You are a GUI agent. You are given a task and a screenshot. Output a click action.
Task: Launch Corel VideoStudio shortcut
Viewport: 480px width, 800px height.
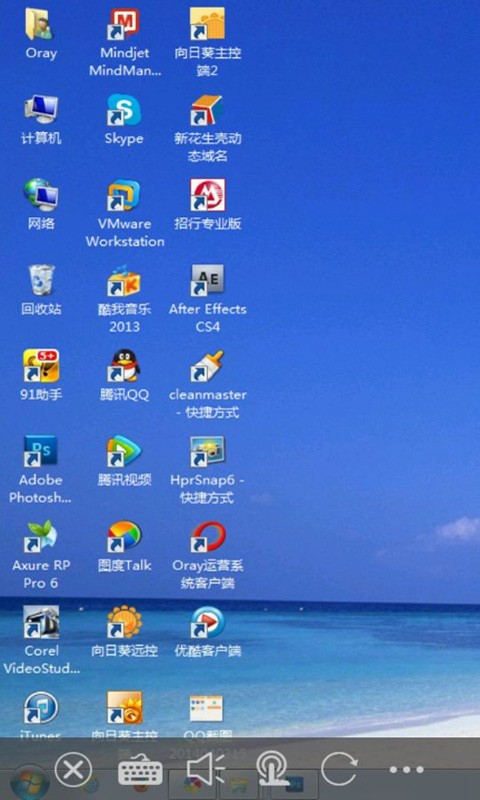41,621
